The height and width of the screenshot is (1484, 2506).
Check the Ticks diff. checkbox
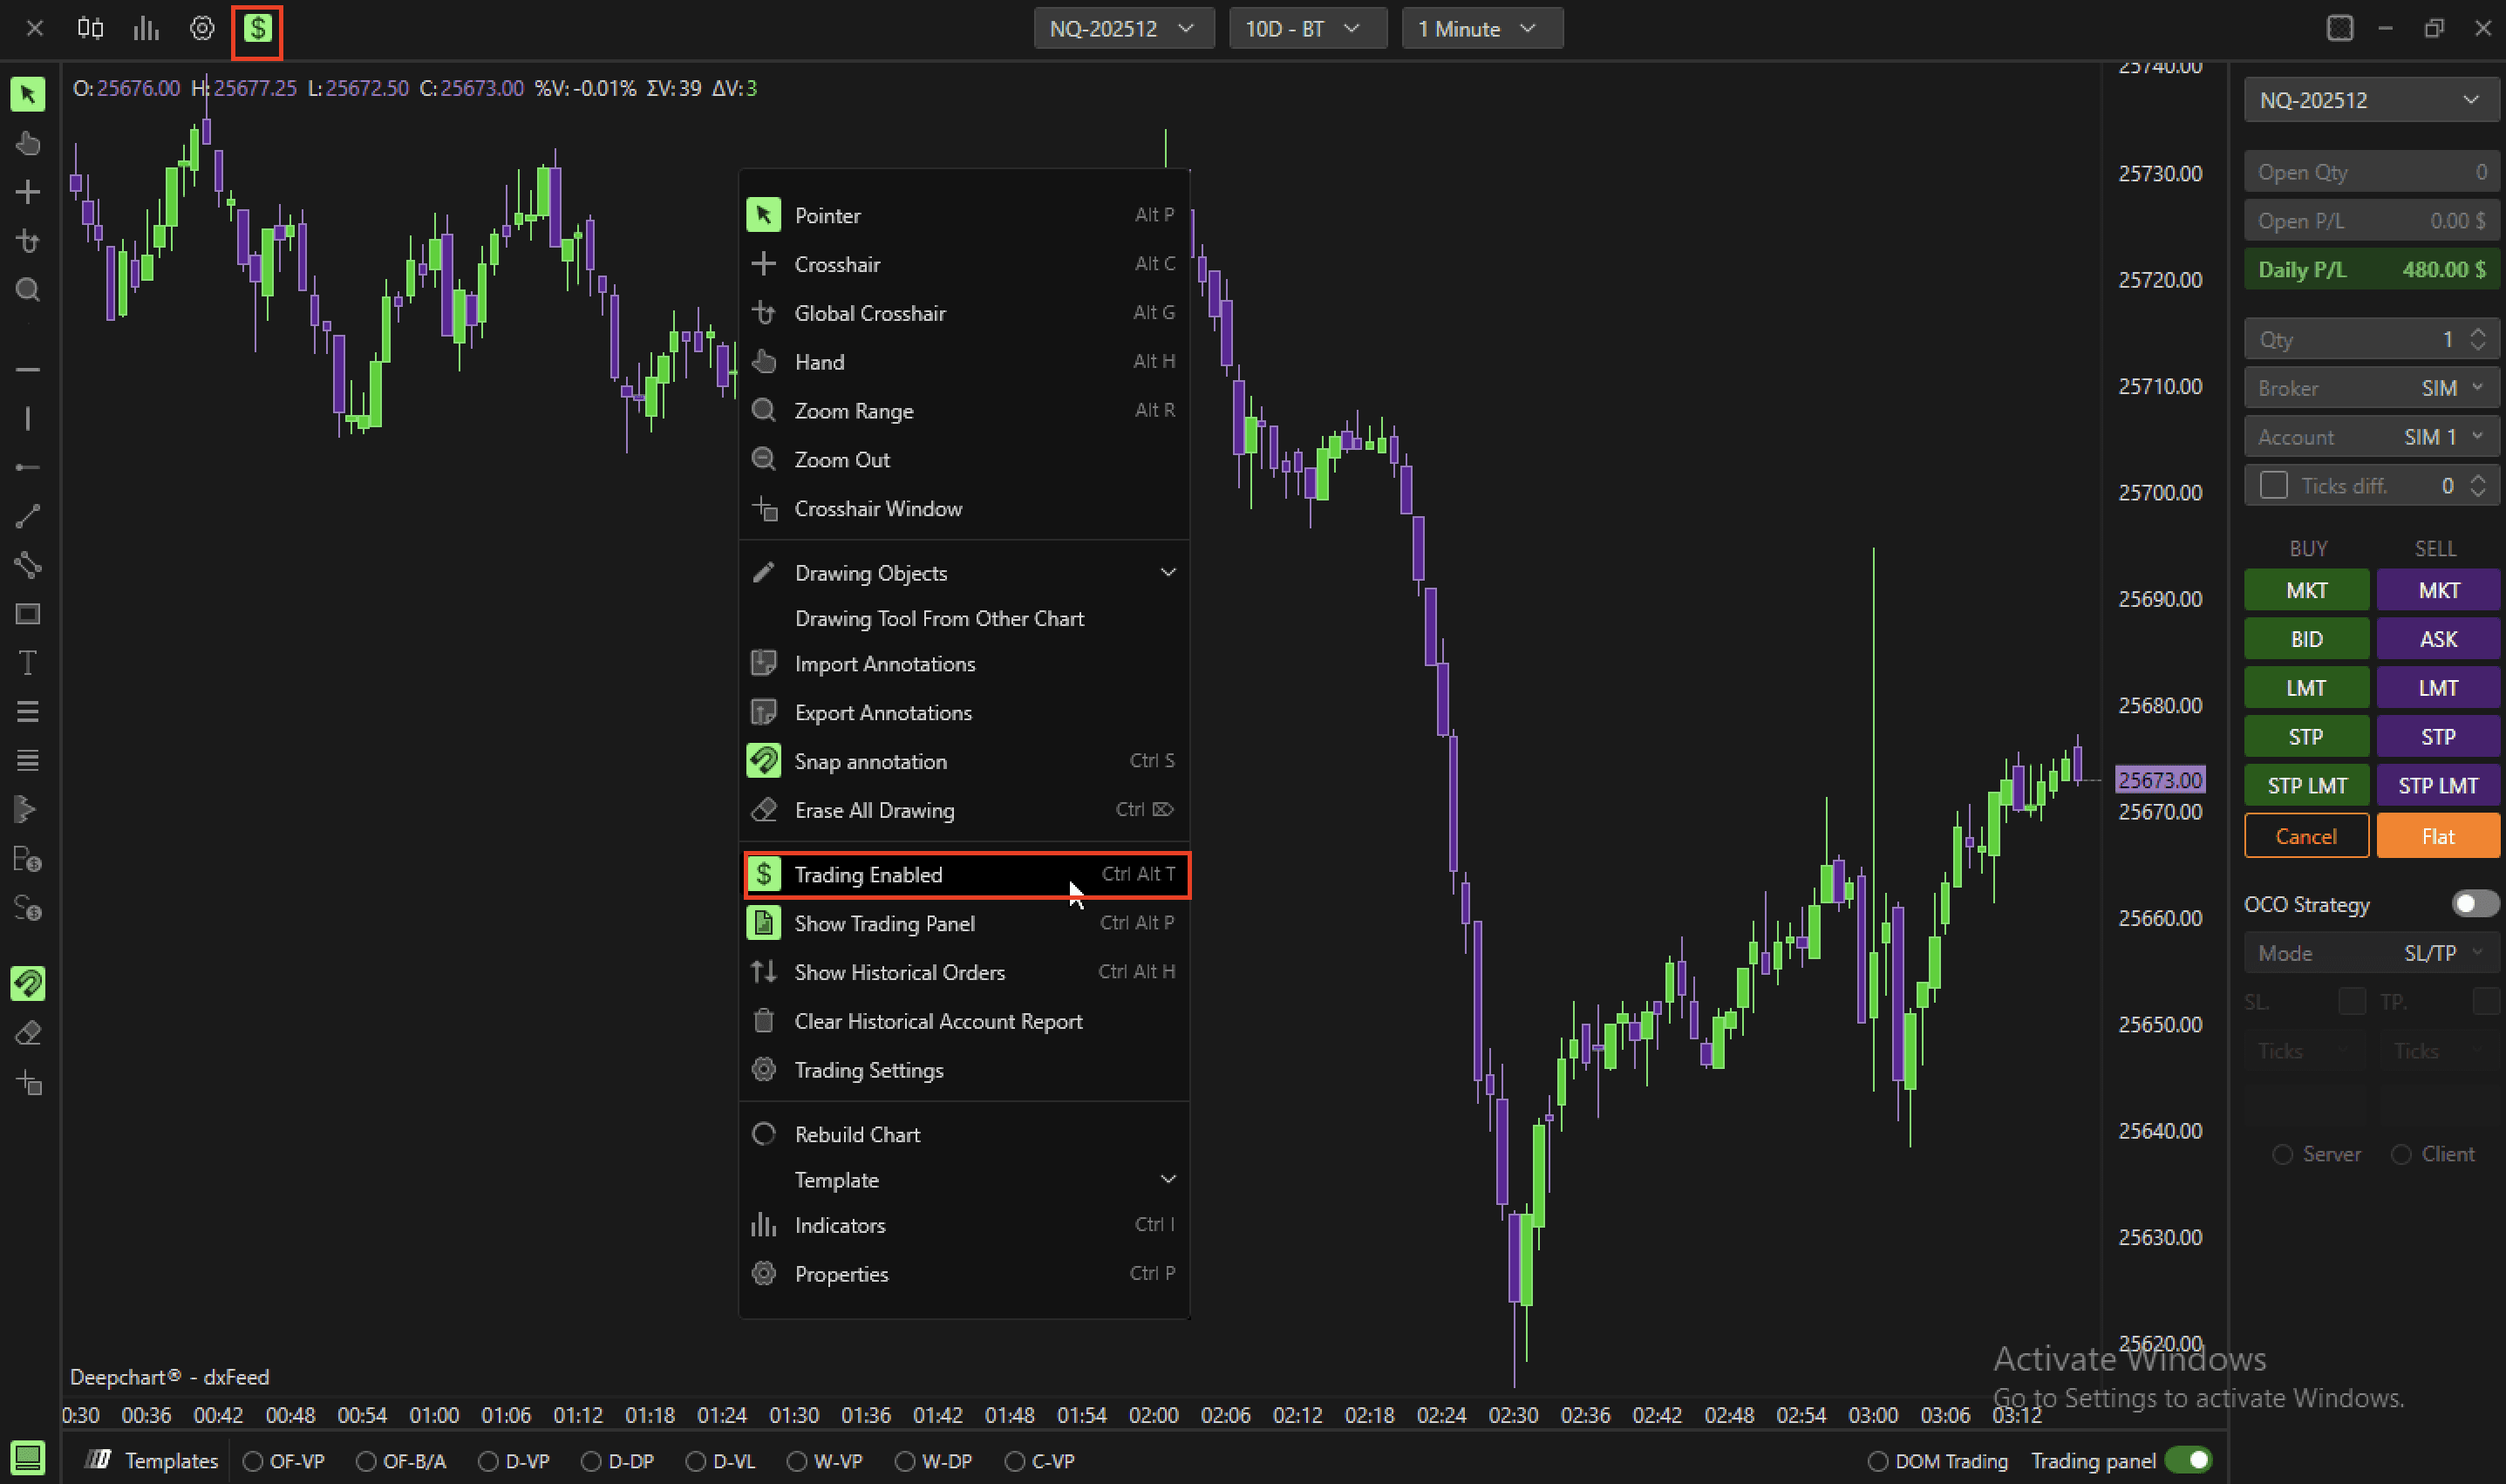(x=2273, y=486)
